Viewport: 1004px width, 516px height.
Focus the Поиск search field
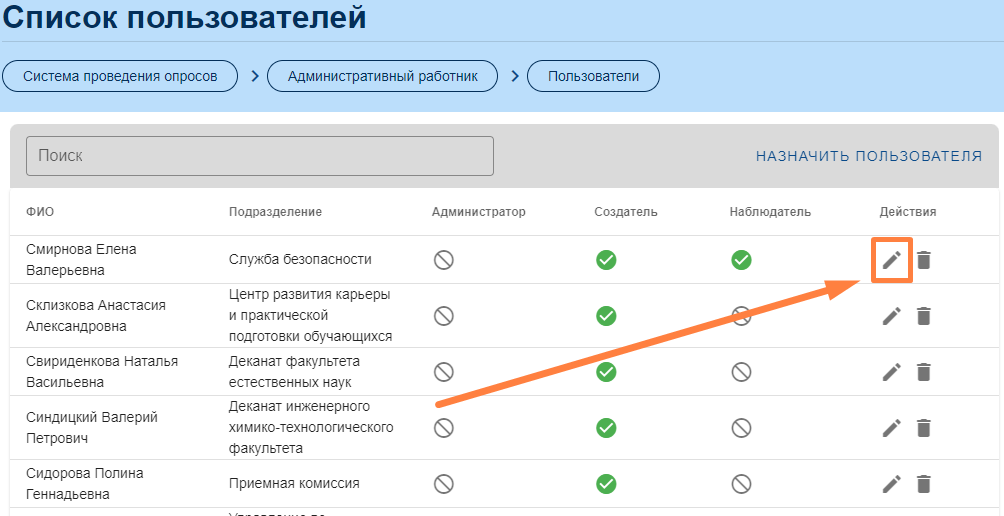(260, 156)
